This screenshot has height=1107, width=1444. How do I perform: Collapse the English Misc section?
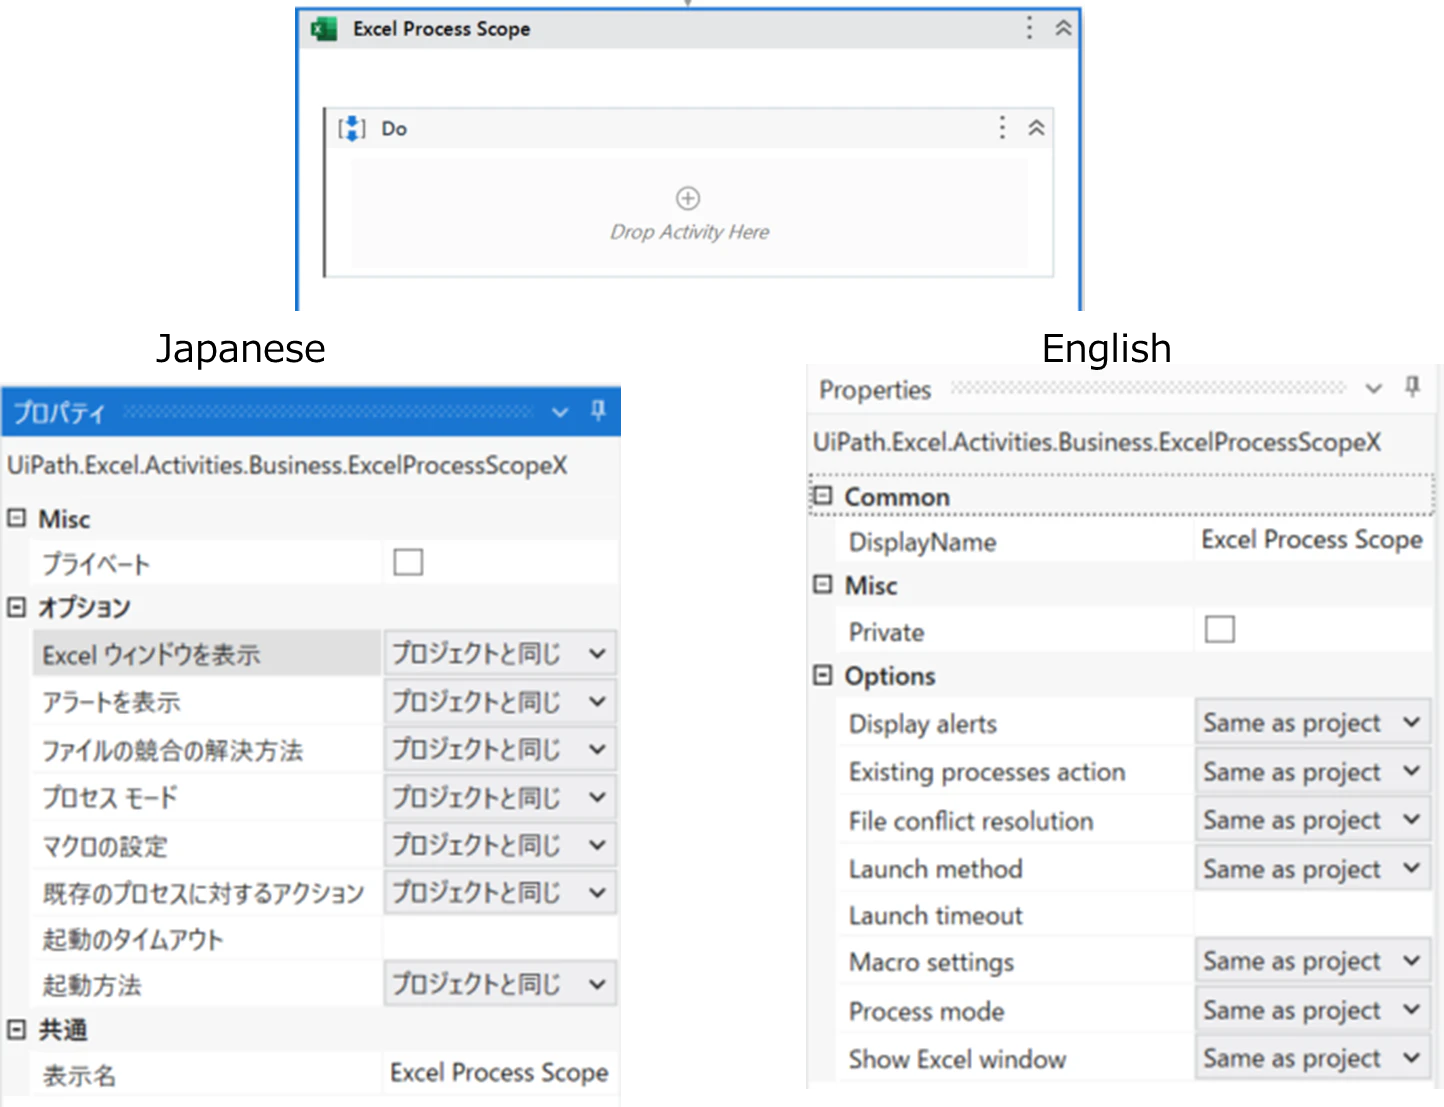822,584
